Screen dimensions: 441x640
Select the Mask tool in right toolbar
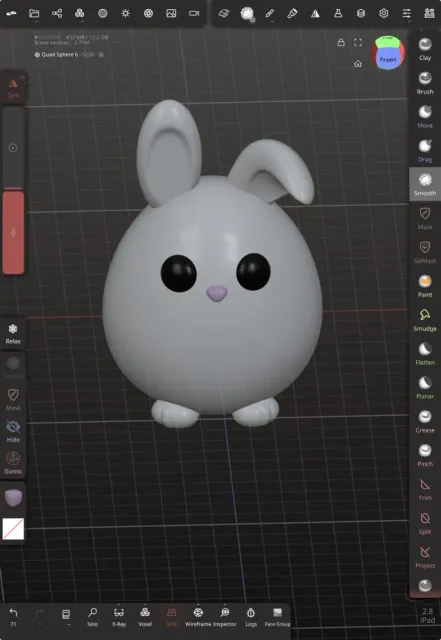pyautogui.click(x=425, y=218)
